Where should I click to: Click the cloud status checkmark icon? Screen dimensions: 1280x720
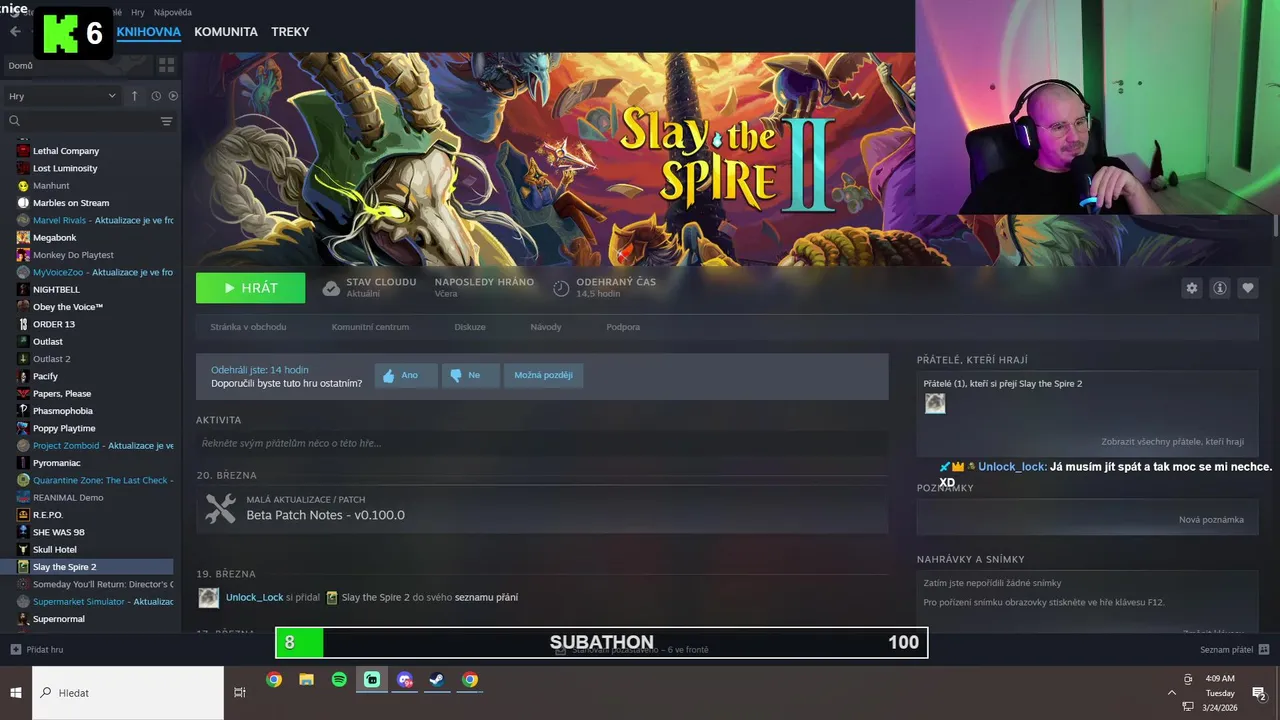tap(331, 288)
